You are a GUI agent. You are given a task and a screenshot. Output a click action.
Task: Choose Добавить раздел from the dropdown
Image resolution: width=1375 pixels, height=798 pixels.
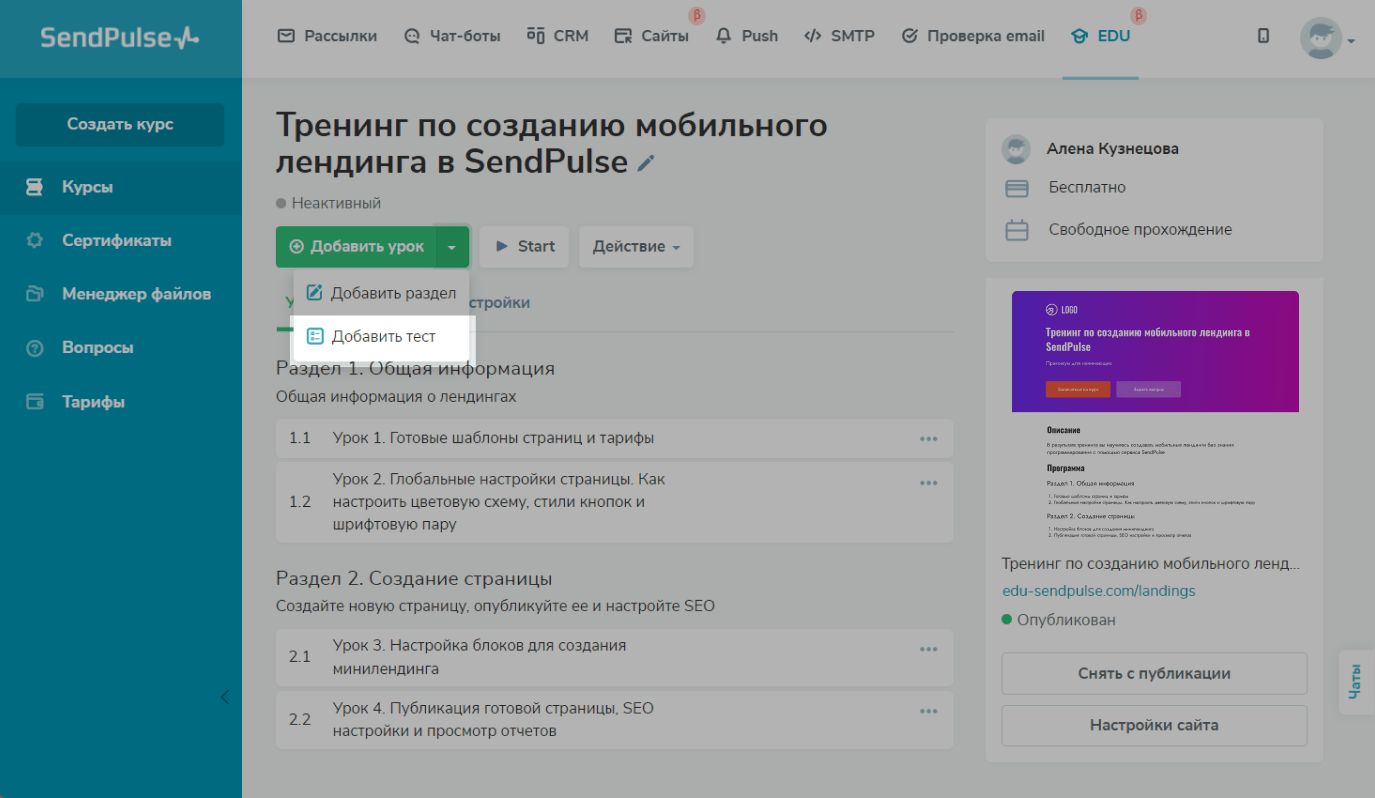click(381, 293)
